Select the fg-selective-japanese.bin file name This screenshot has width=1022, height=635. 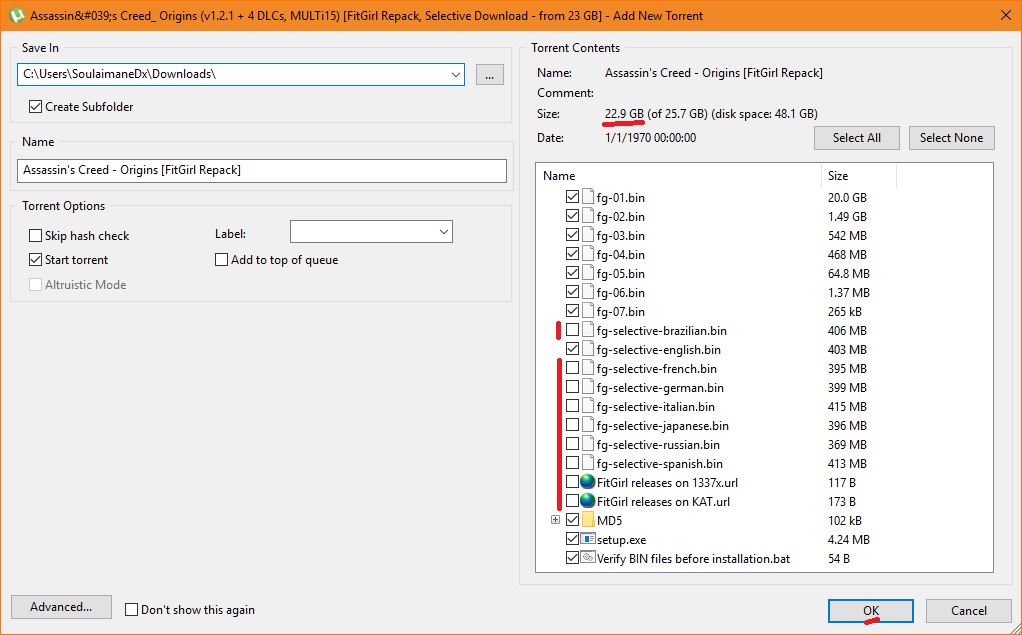tap(662, 425)
